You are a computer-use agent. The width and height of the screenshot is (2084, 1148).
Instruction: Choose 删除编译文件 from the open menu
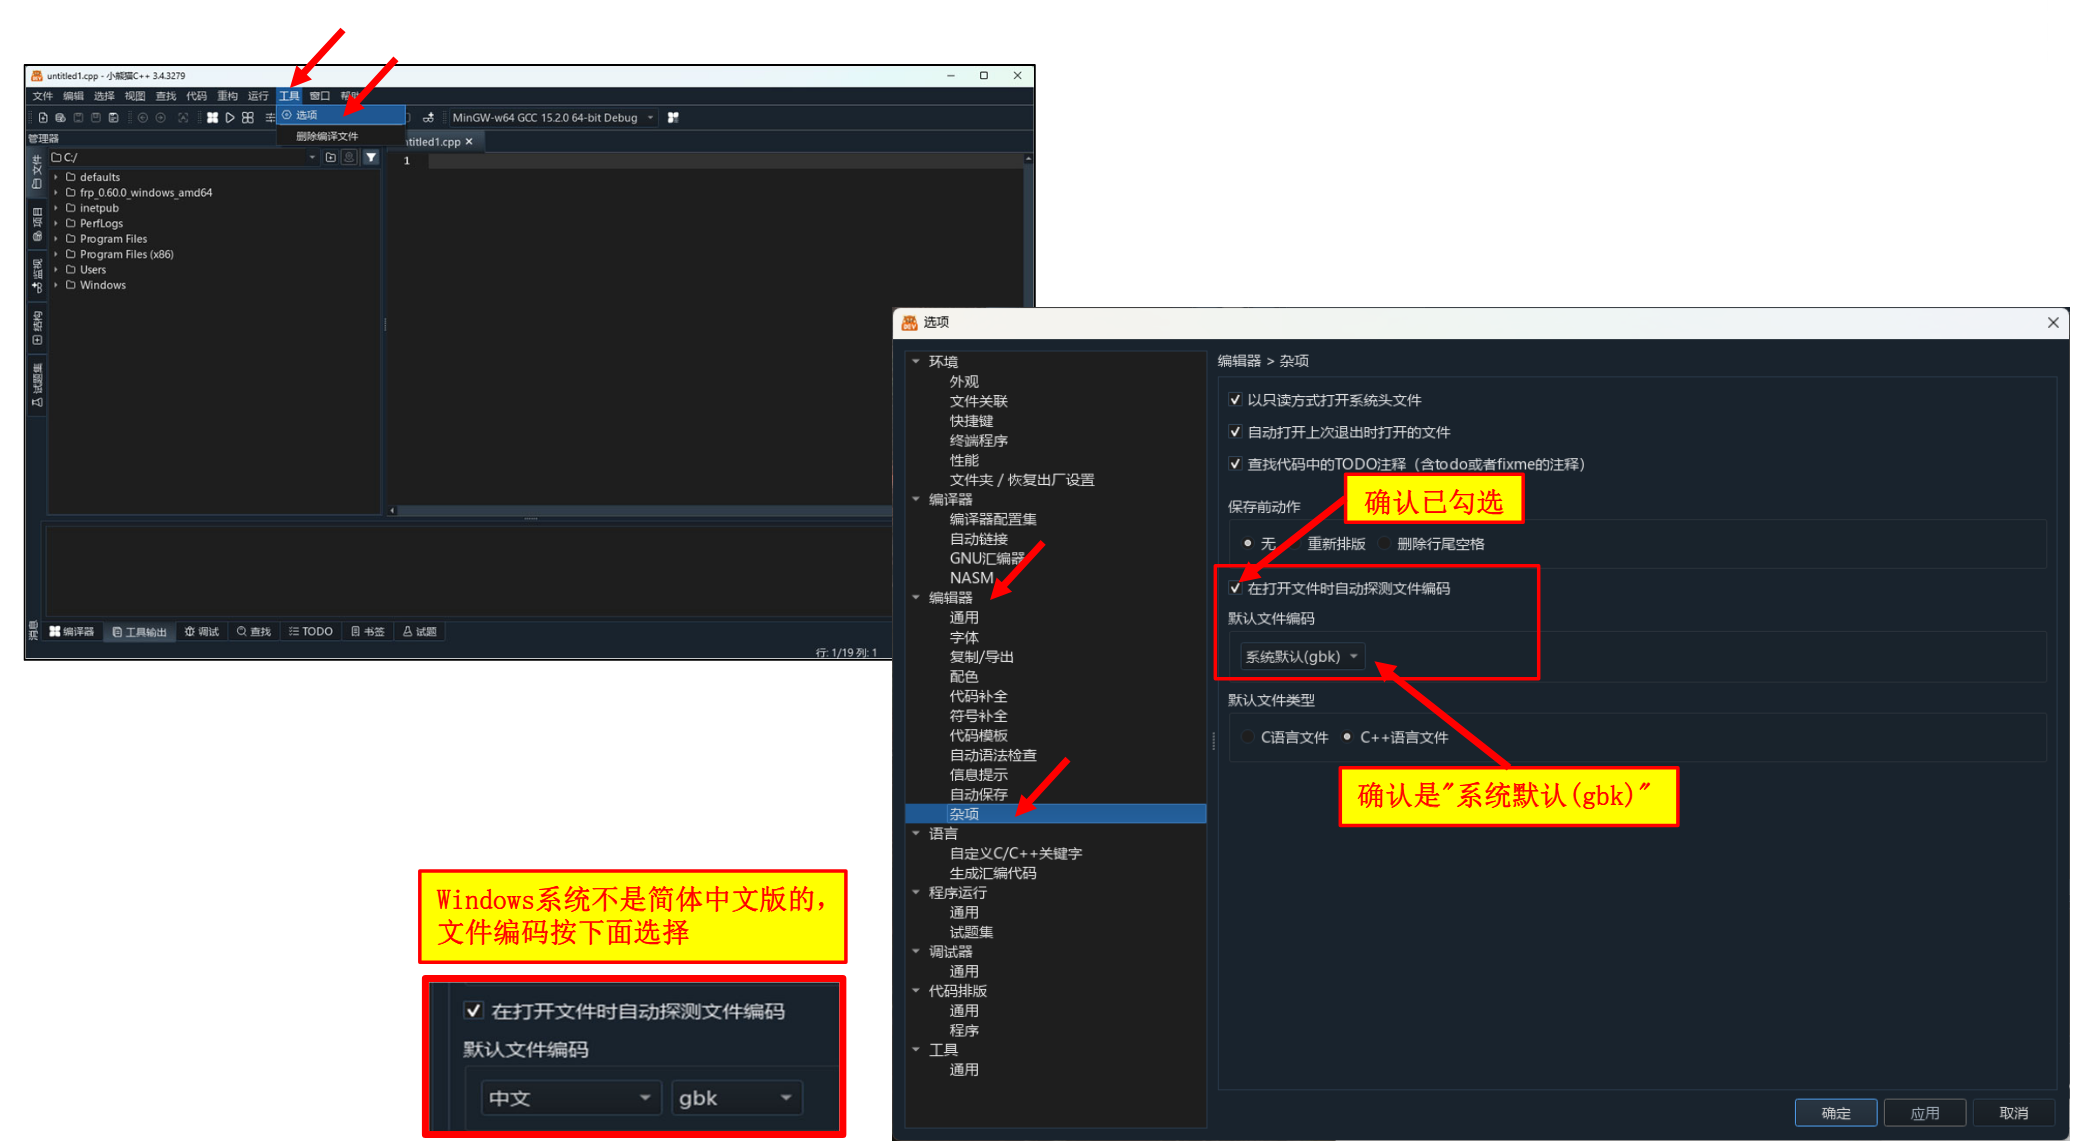click(327, 137)
